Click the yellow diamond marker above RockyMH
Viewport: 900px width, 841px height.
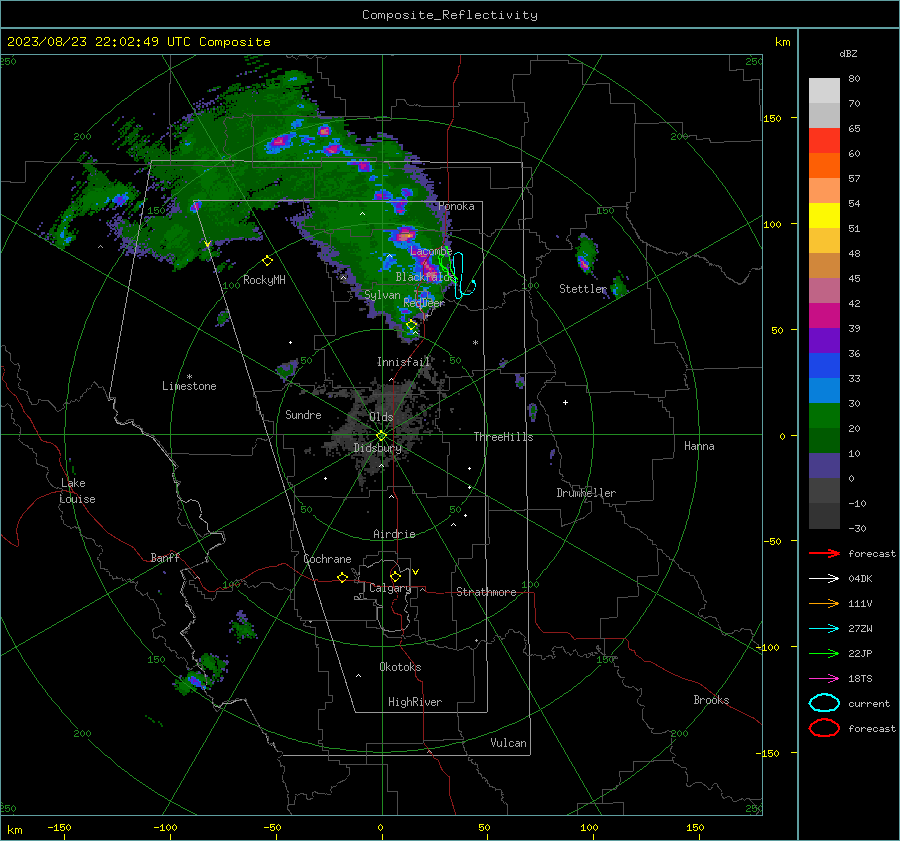point(267,261)
